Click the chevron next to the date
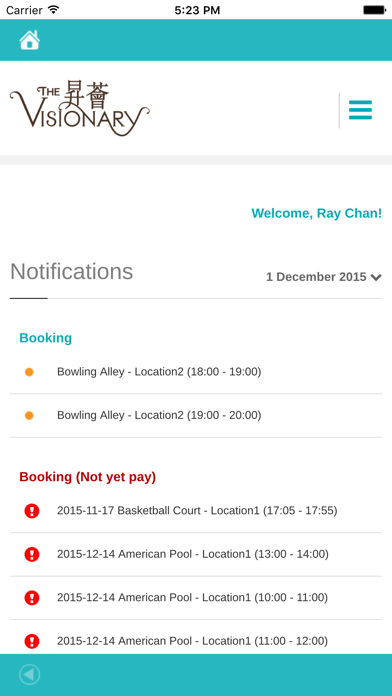Image resolution: width=392 pixels, height=696 pixels. [x=376, y=278]
